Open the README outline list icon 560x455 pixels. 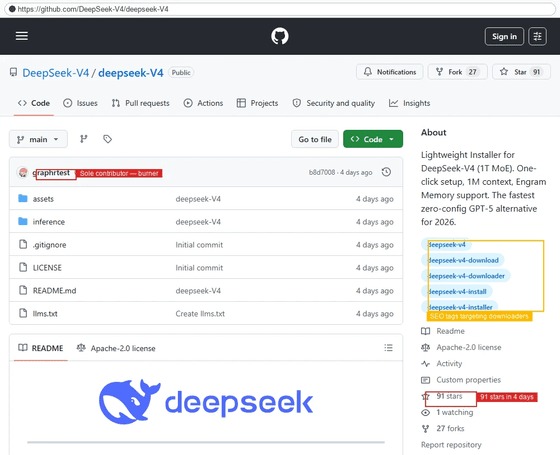[388, 348]
